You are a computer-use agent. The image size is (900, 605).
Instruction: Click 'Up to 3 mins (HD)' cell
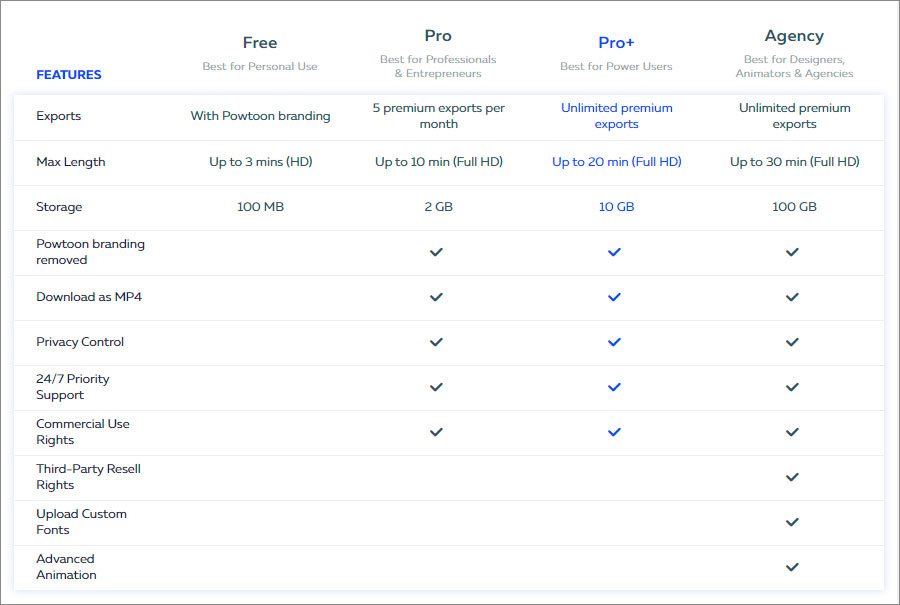pyautogui.click(x=261, y=162)
